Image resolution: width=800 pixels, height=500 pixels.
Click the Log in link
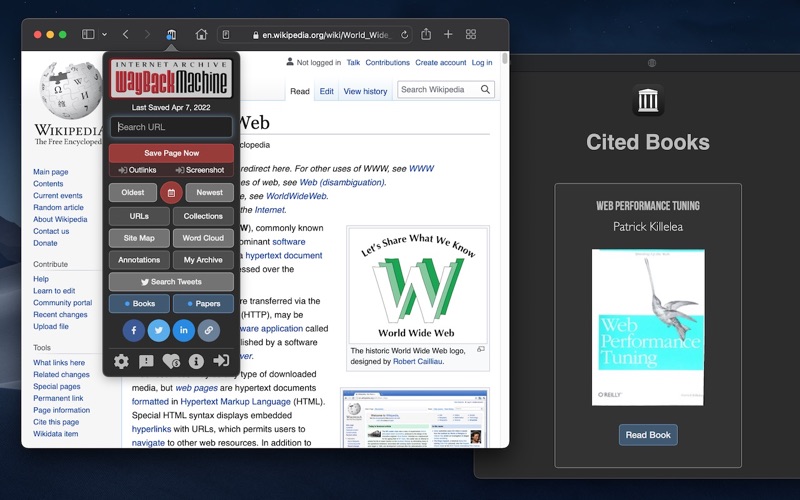coord(482,63)
